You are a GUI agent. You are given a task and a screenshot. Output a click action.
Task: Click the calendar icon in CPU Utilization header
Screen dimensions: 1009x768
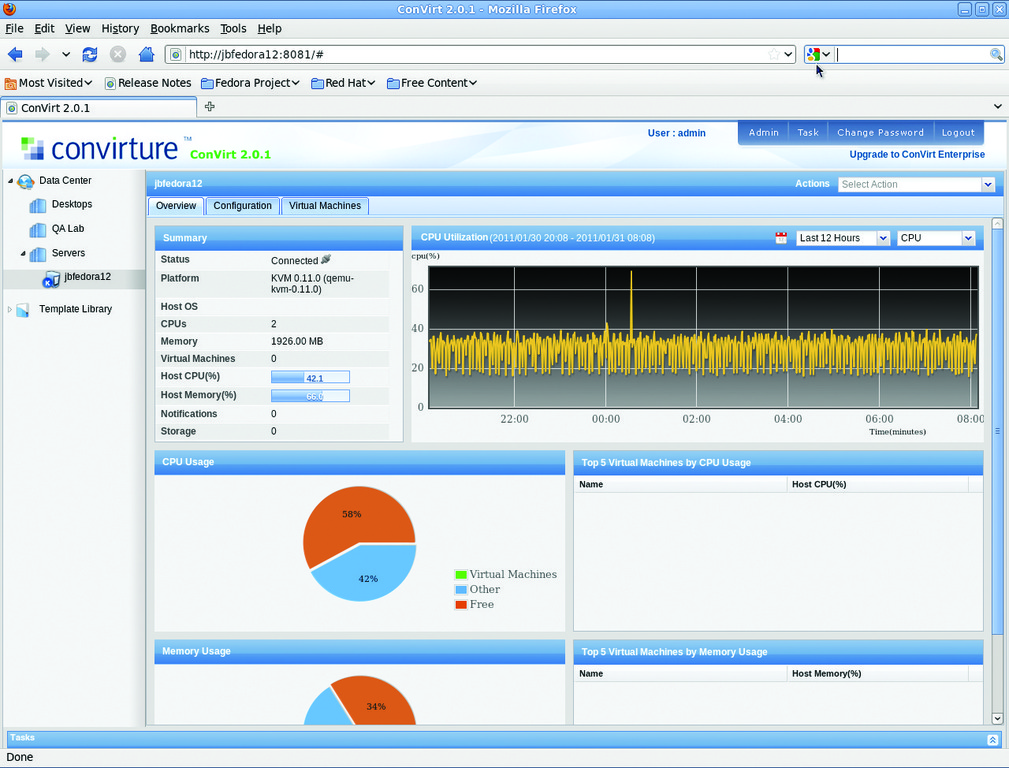pyautogui.click(x=781, y=238)
